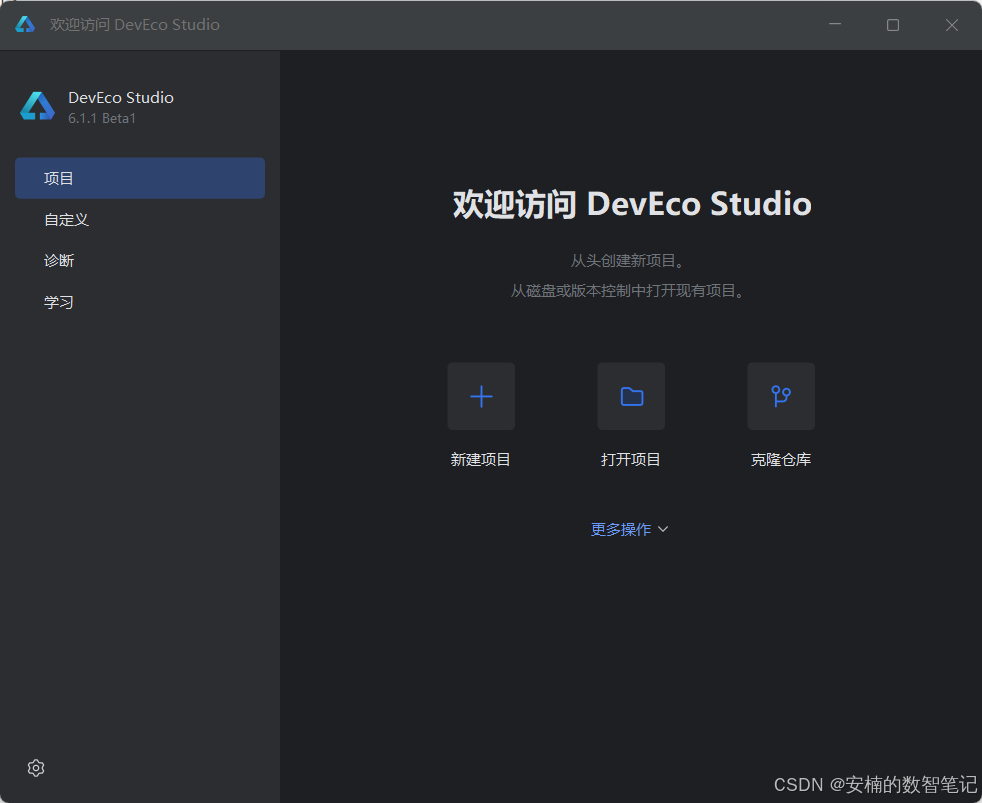Click the 从头创建新项目 description text
Image resolution: width=982 pixels, height=803 pixels.
click(x=628, y=261)
